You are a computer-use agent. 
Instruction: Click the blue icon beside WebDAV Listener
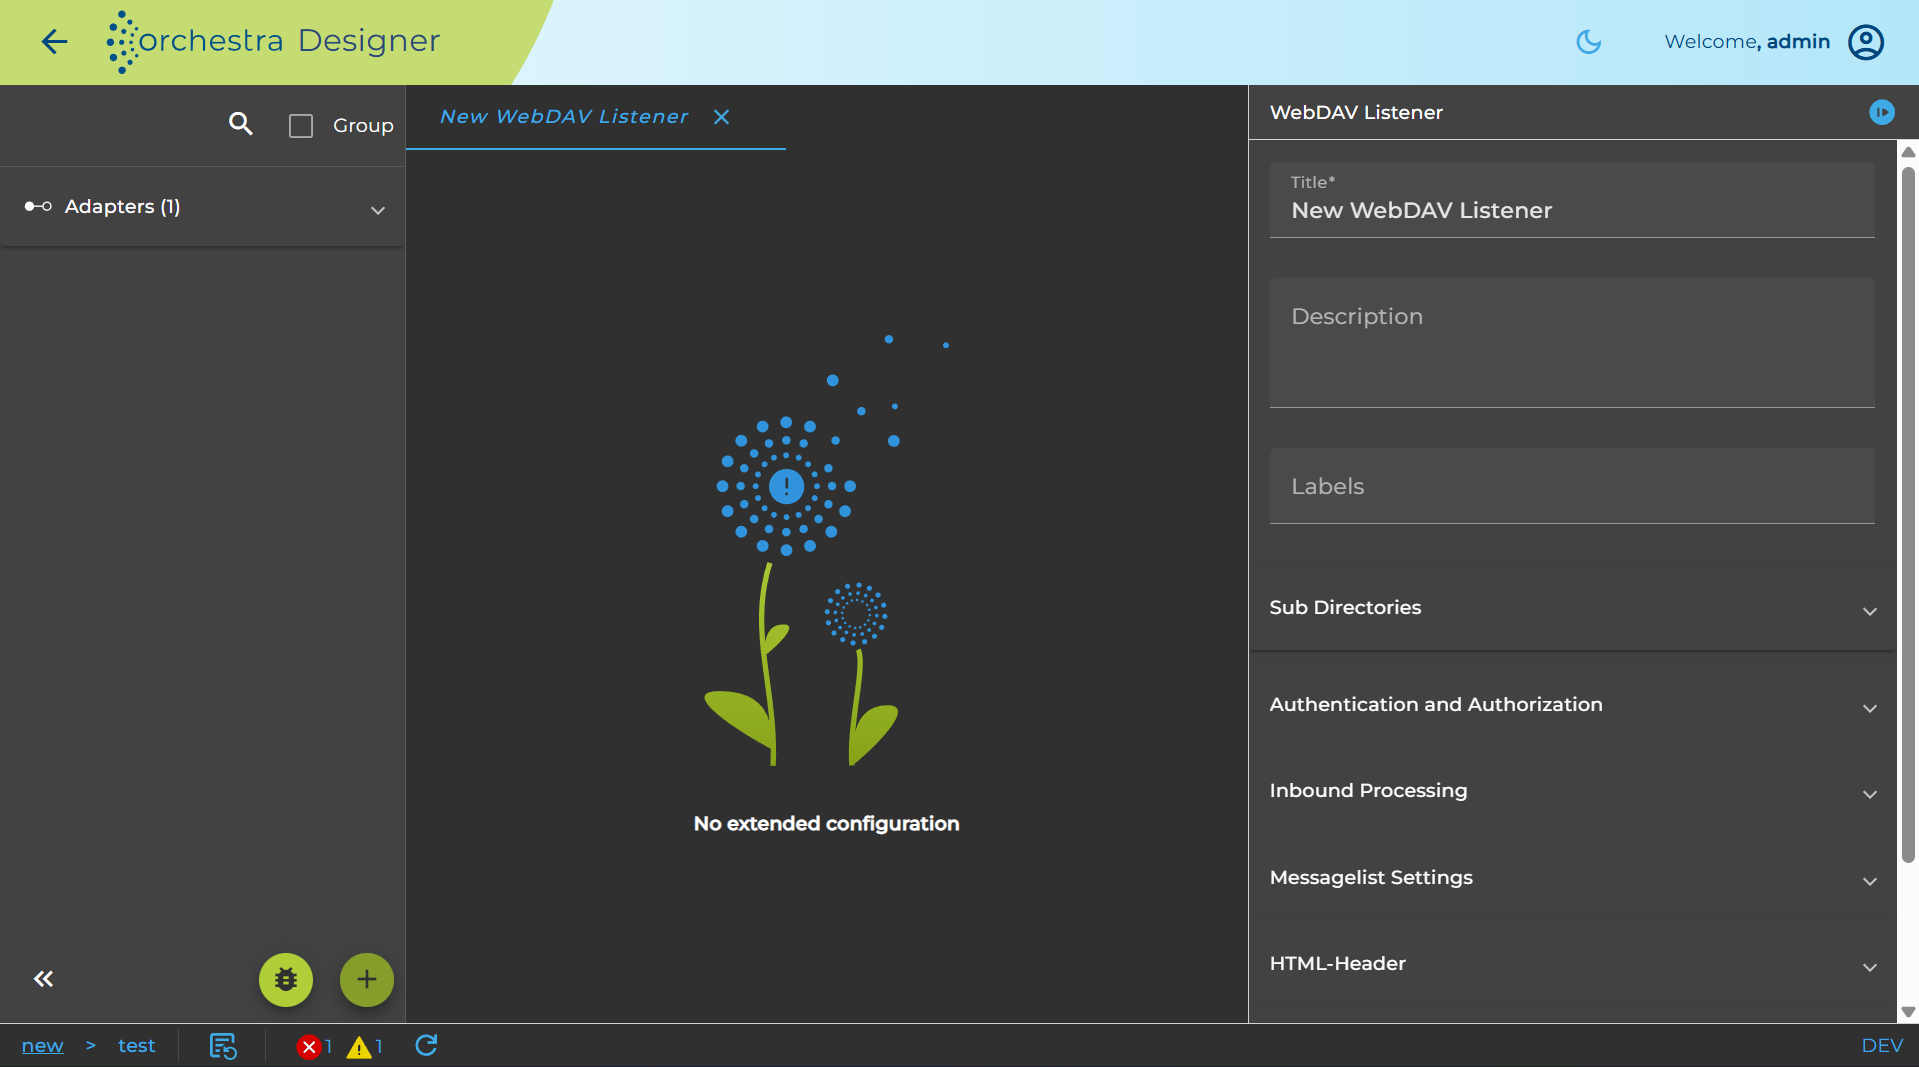(1881, 112)
